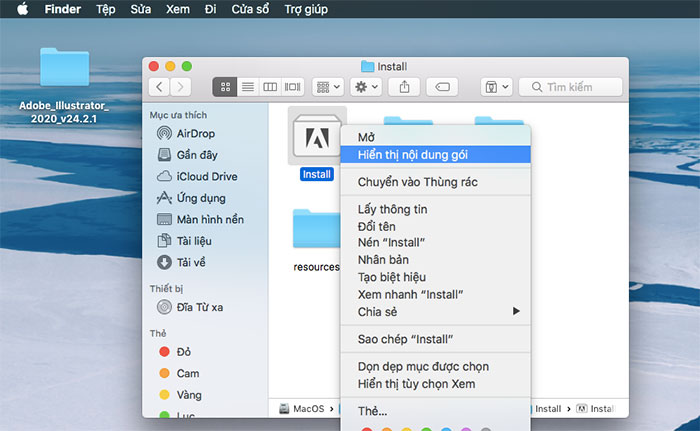Choose Hiển thị nội dung gói

point(435,155)
